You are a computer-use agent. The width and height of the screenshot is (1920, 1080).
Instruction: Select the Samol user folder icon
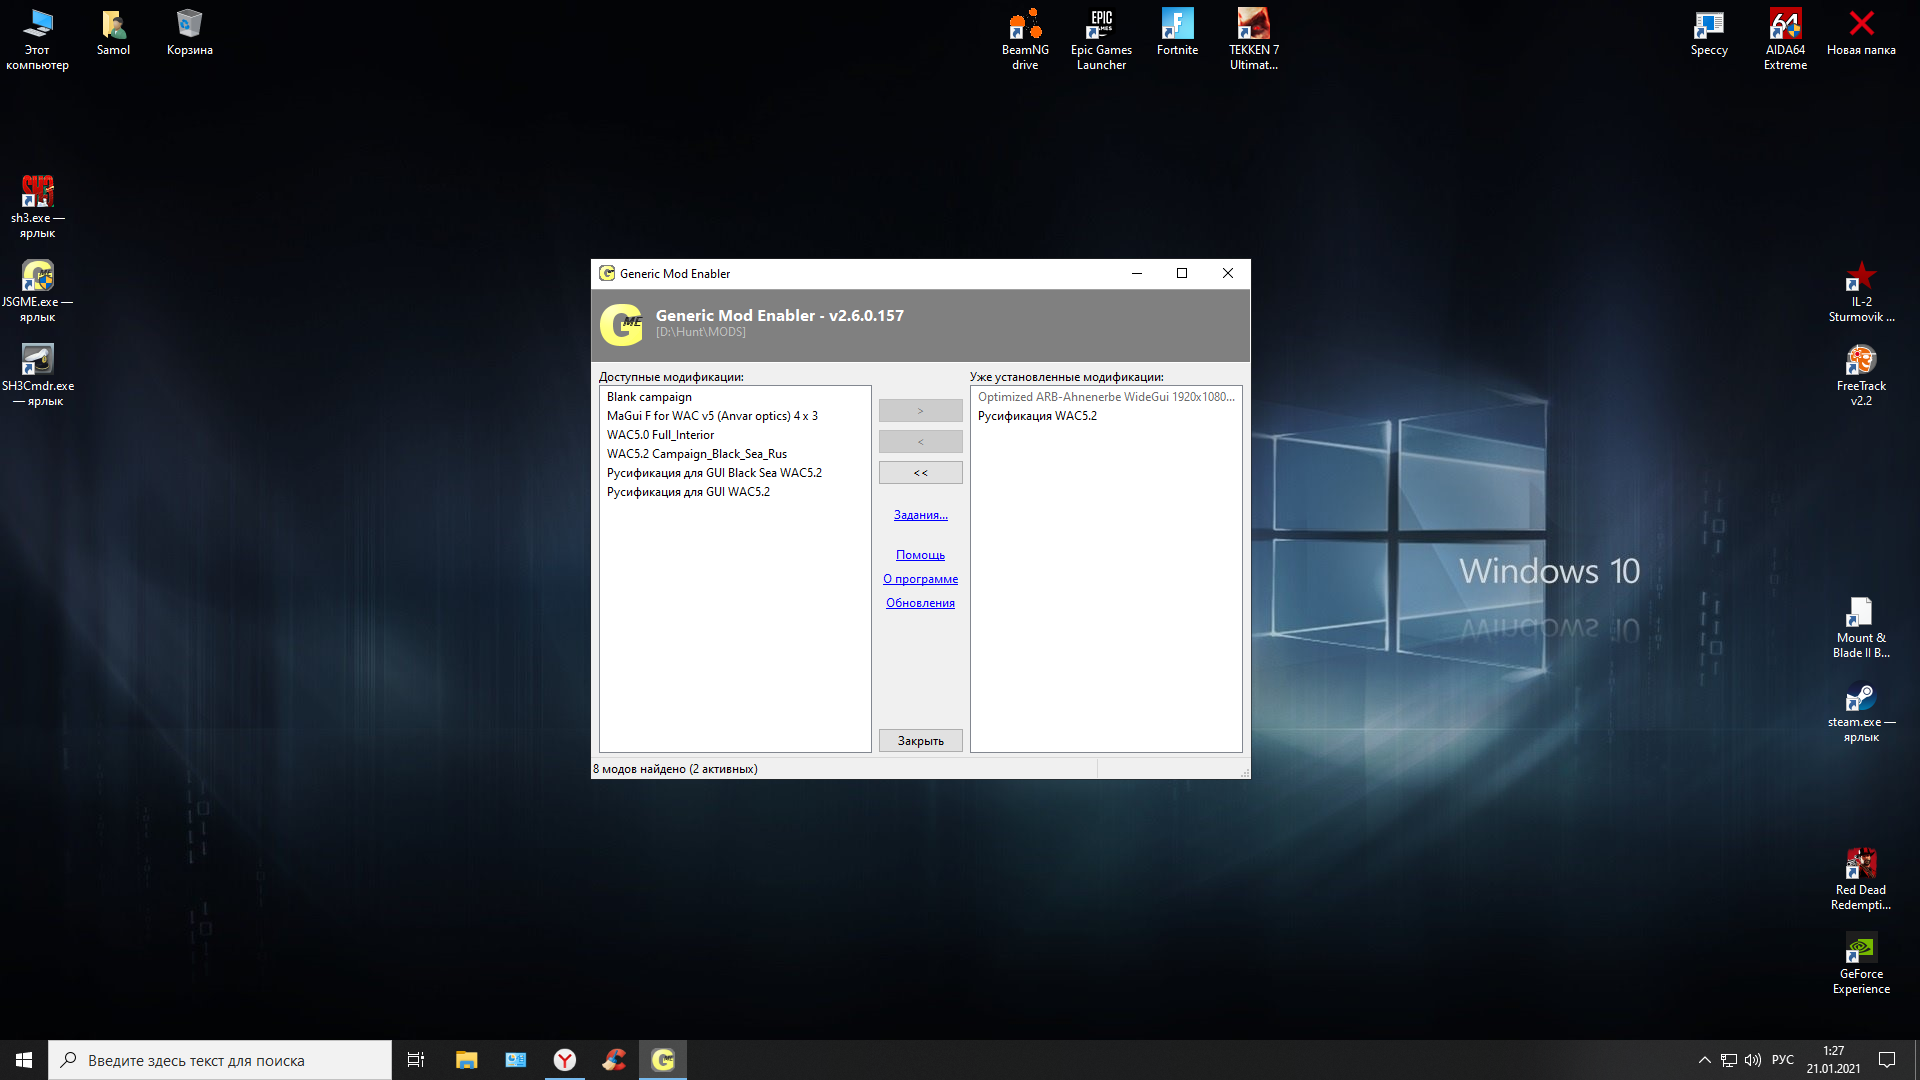tap(113, 32)
